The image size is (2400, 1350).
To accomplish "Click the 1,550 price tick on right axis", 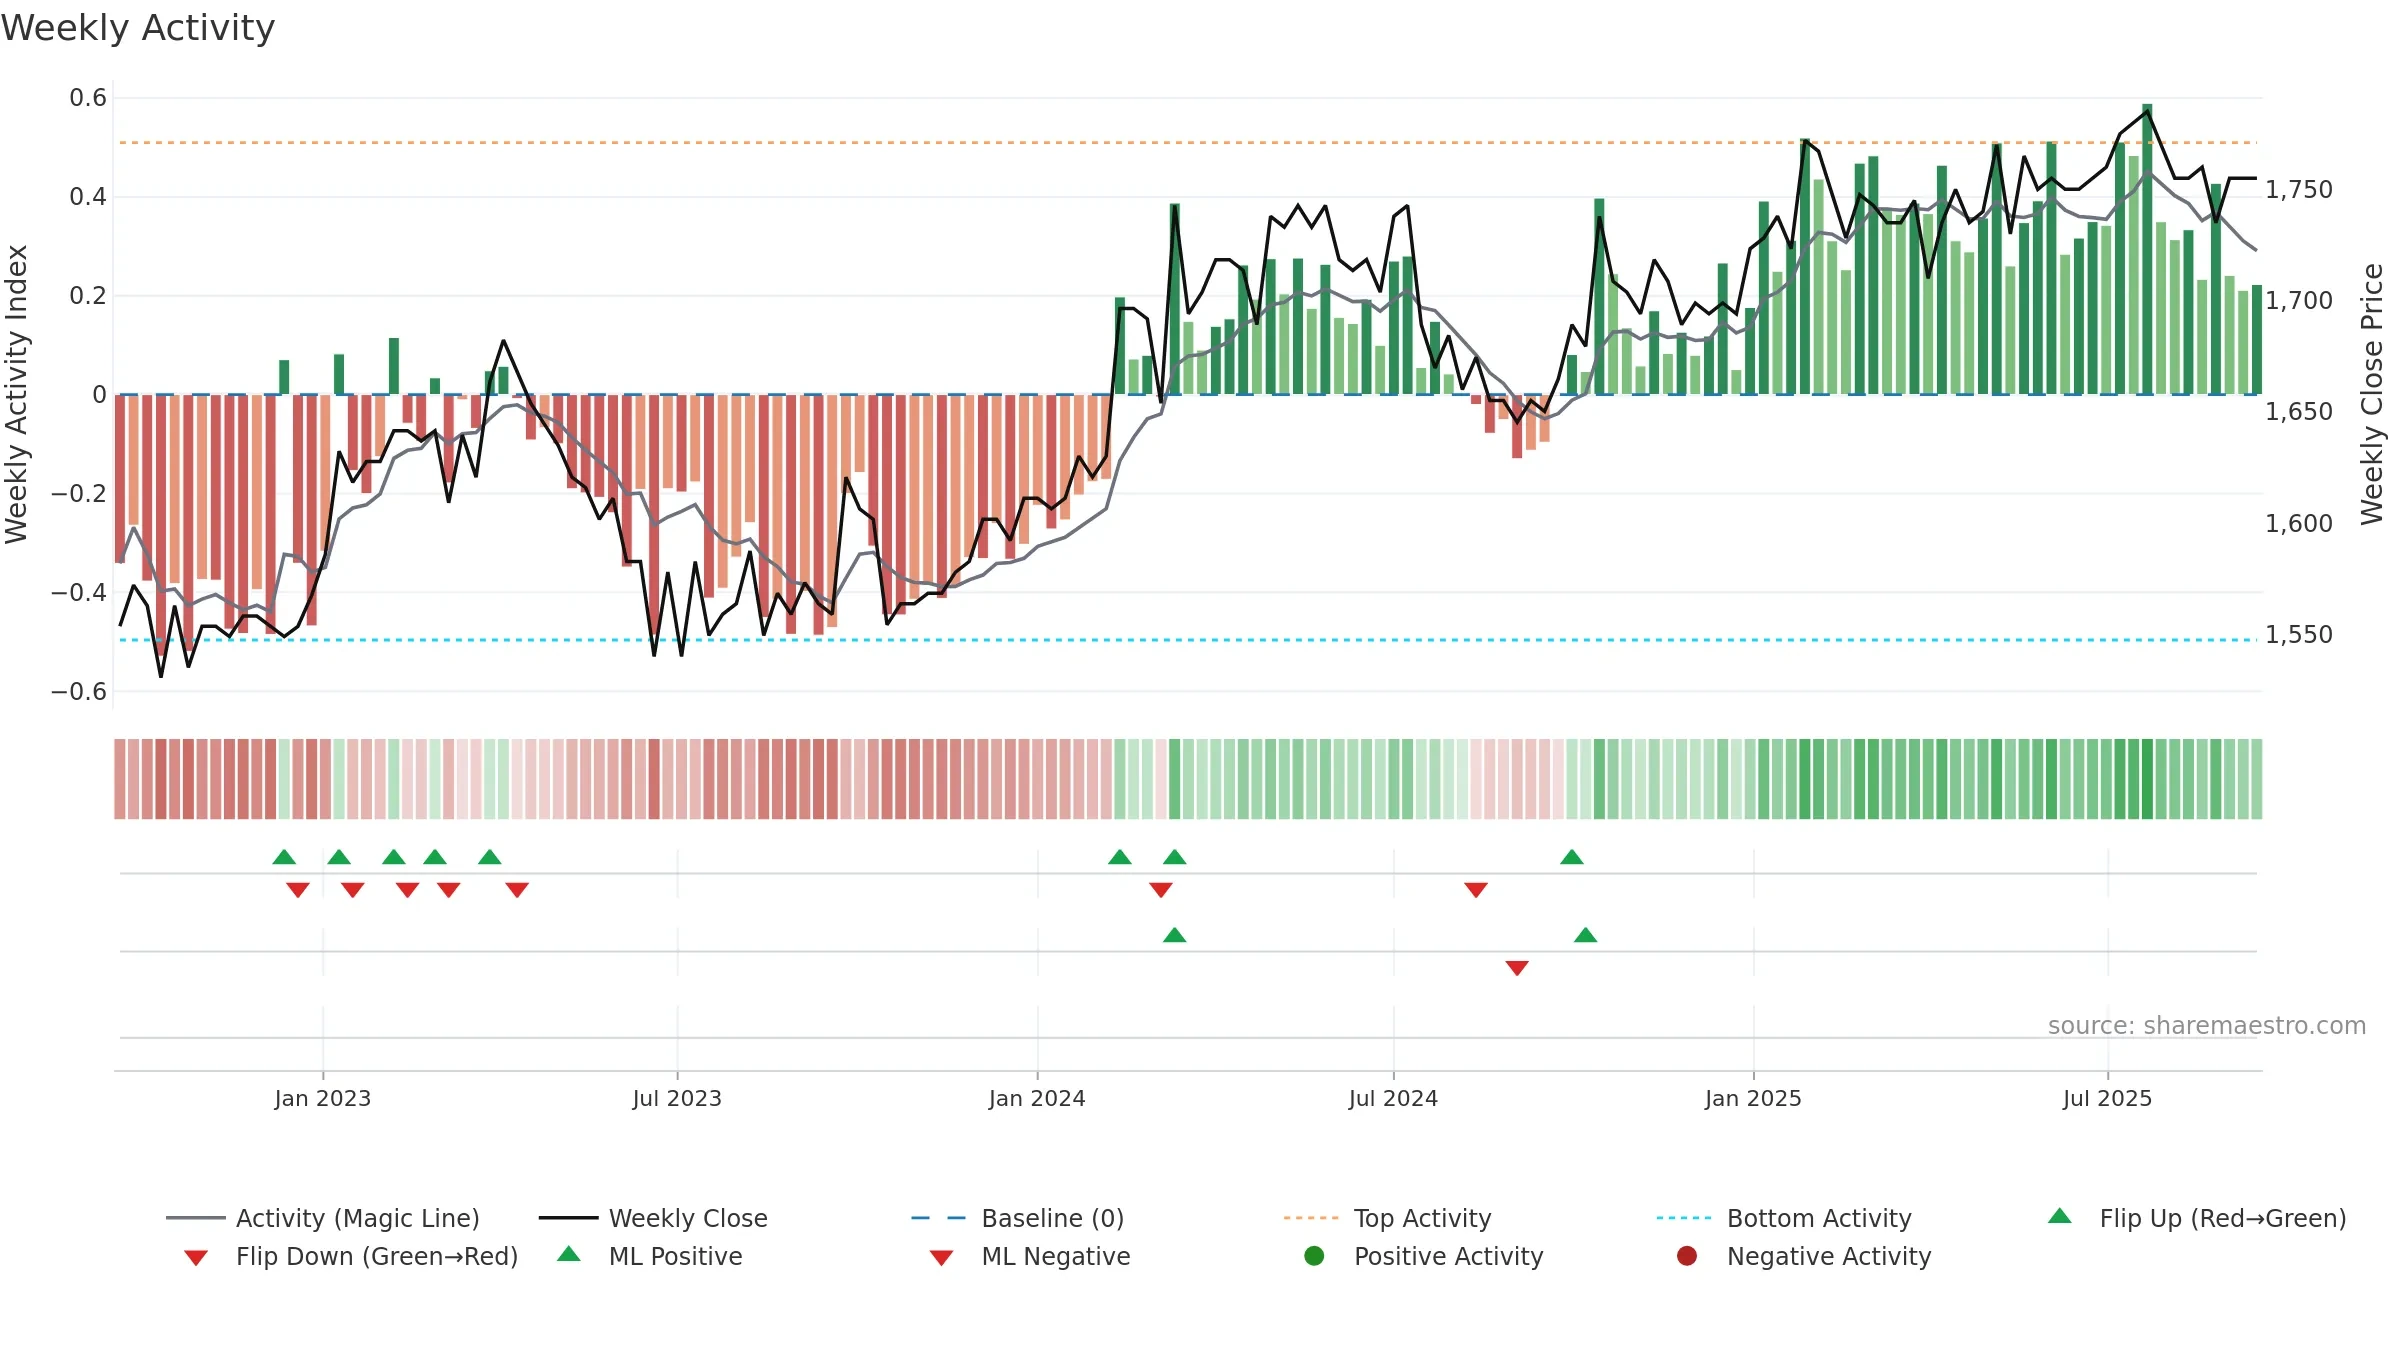I will pos(2299,635).
